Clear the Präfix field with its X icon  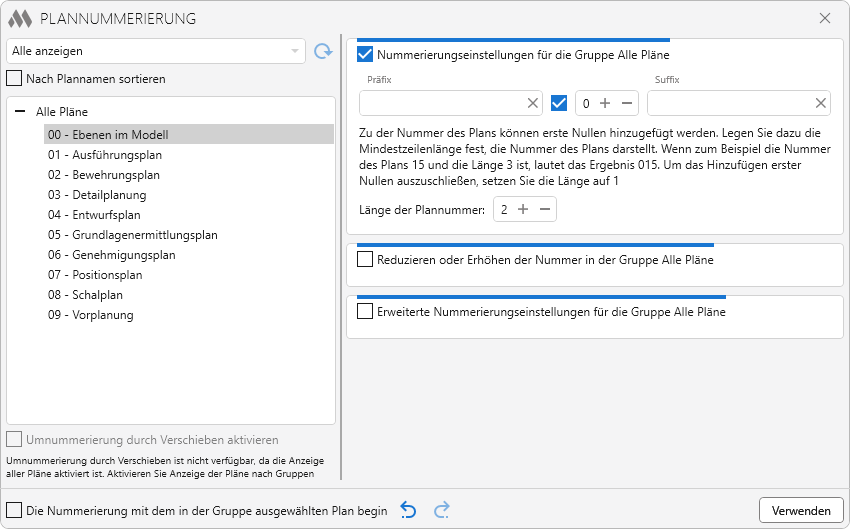click(x=533, y=103)
